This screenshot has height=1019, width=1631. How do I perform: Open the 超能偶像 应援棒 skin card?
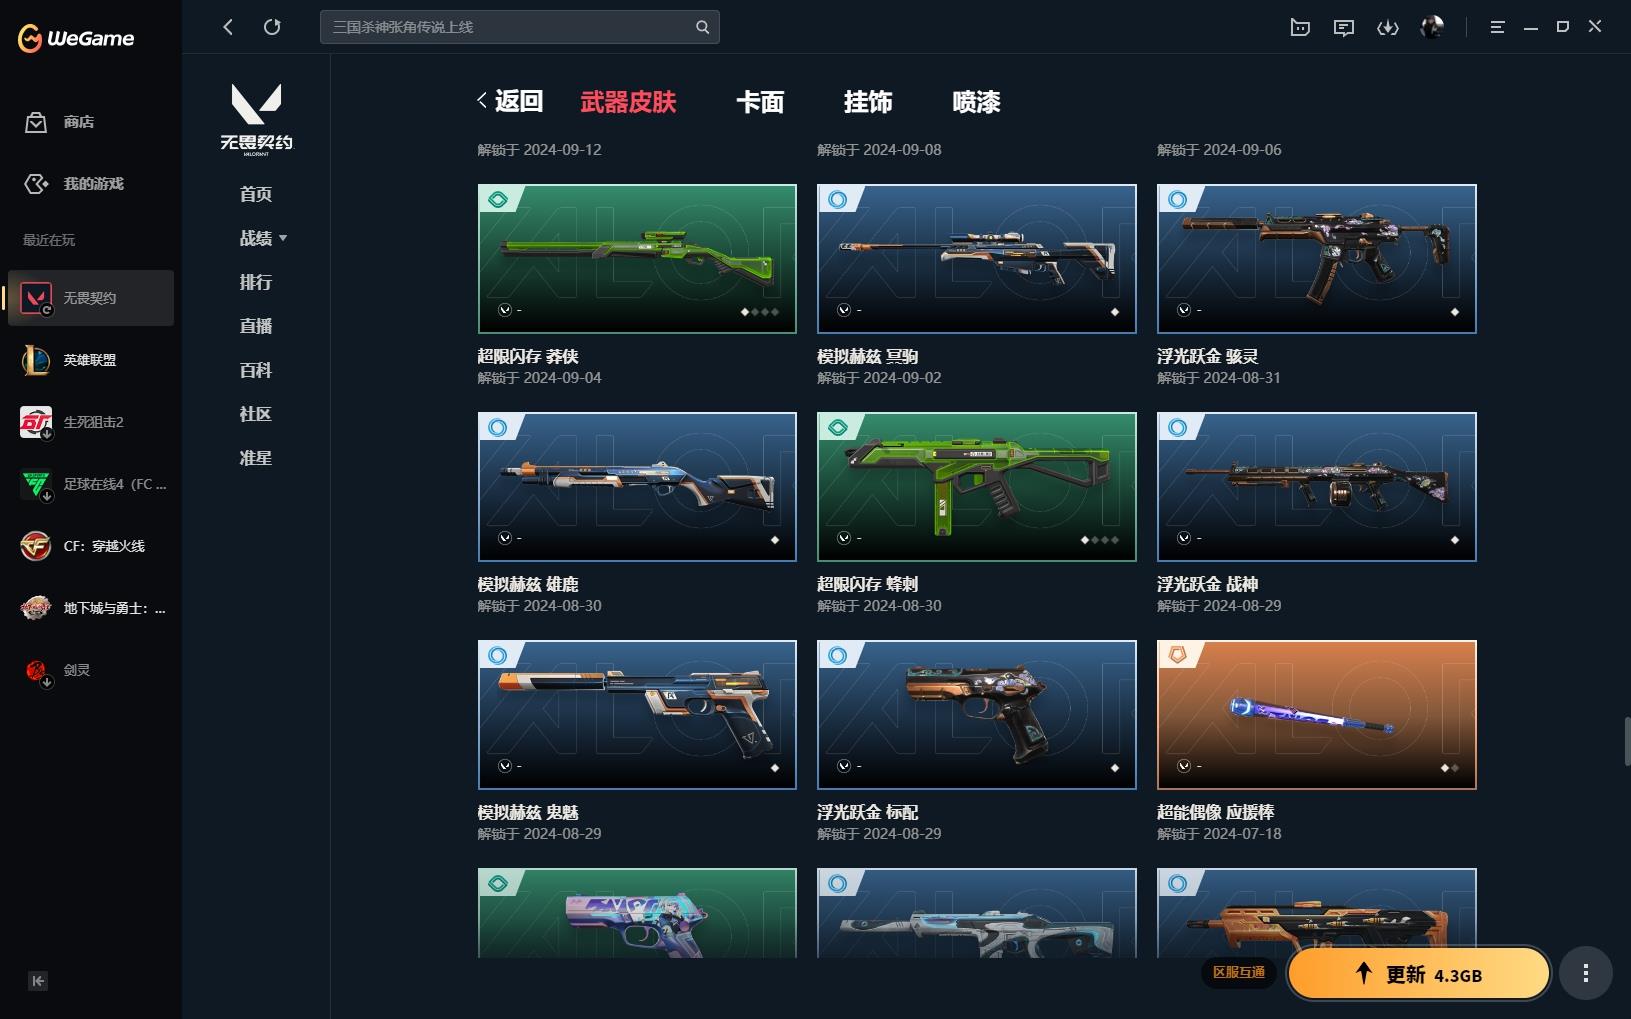(x=1317, y=715)
